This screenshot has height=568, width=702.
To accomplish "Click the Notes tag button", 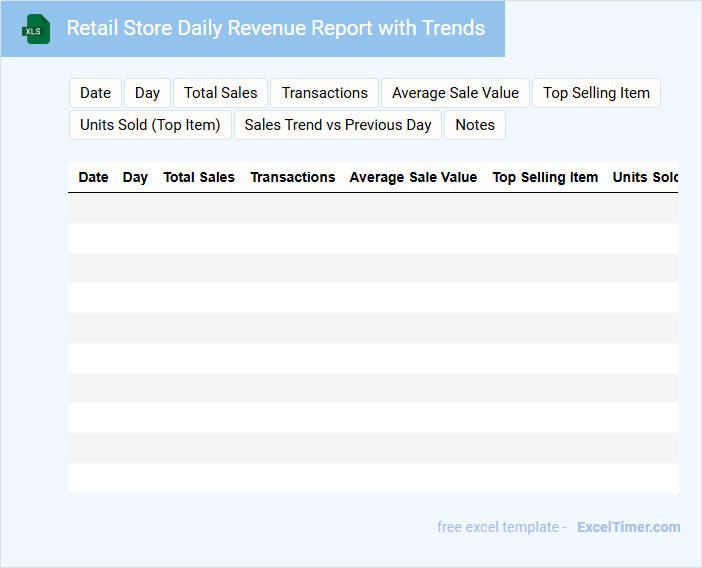I will (x=475, y=125).
